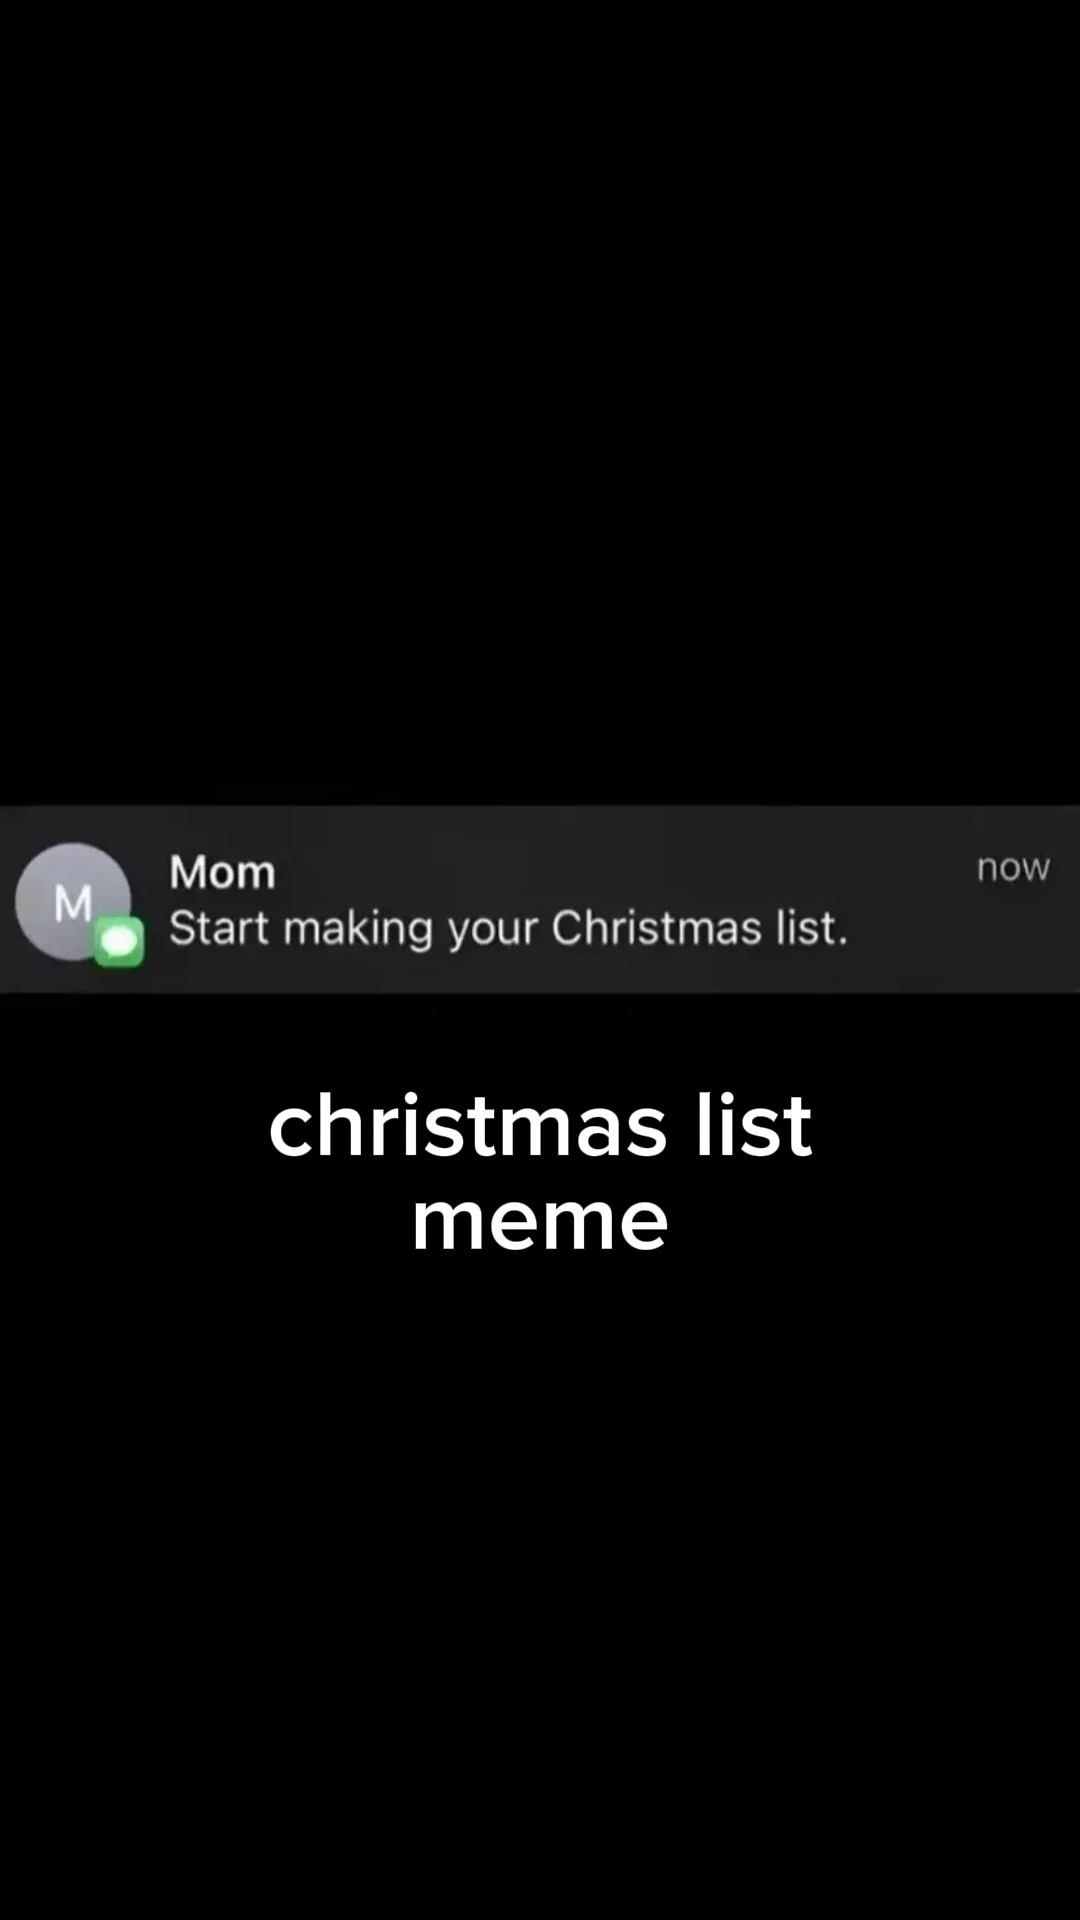This screenshot has height=1920, width=1080.
Task: Tap the 'christmas list' caption line
Action: [540, 1125]
